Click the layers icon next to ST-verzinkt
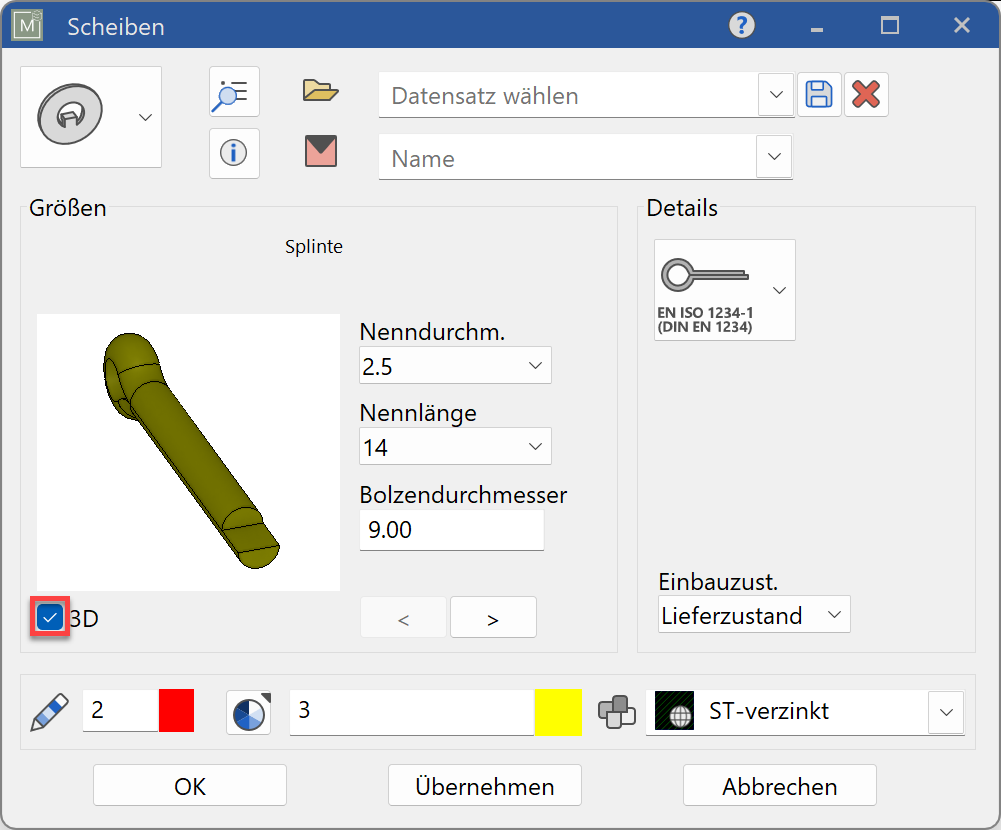Image resolution: width=1001 pixels, height=830 pixels. 617,710
